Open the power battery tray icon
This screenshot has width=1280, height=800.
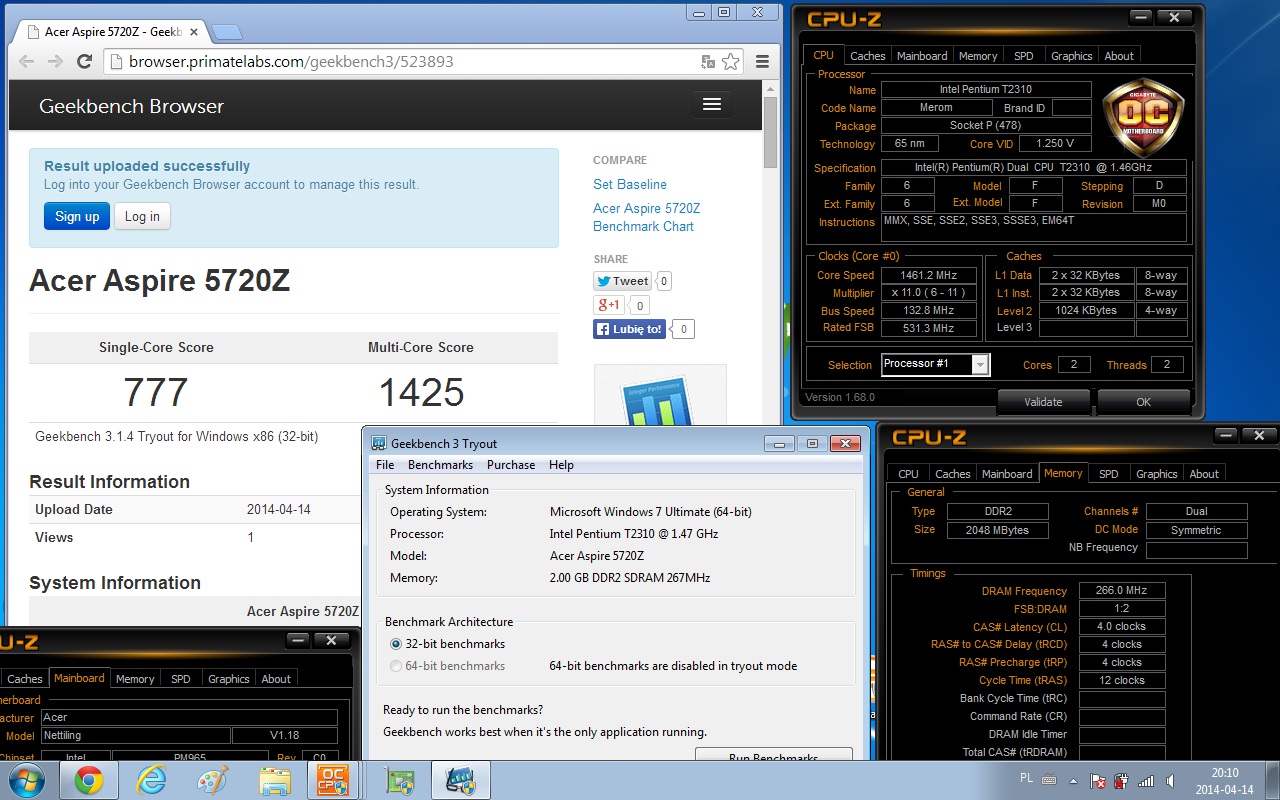tap(1122, 780)
